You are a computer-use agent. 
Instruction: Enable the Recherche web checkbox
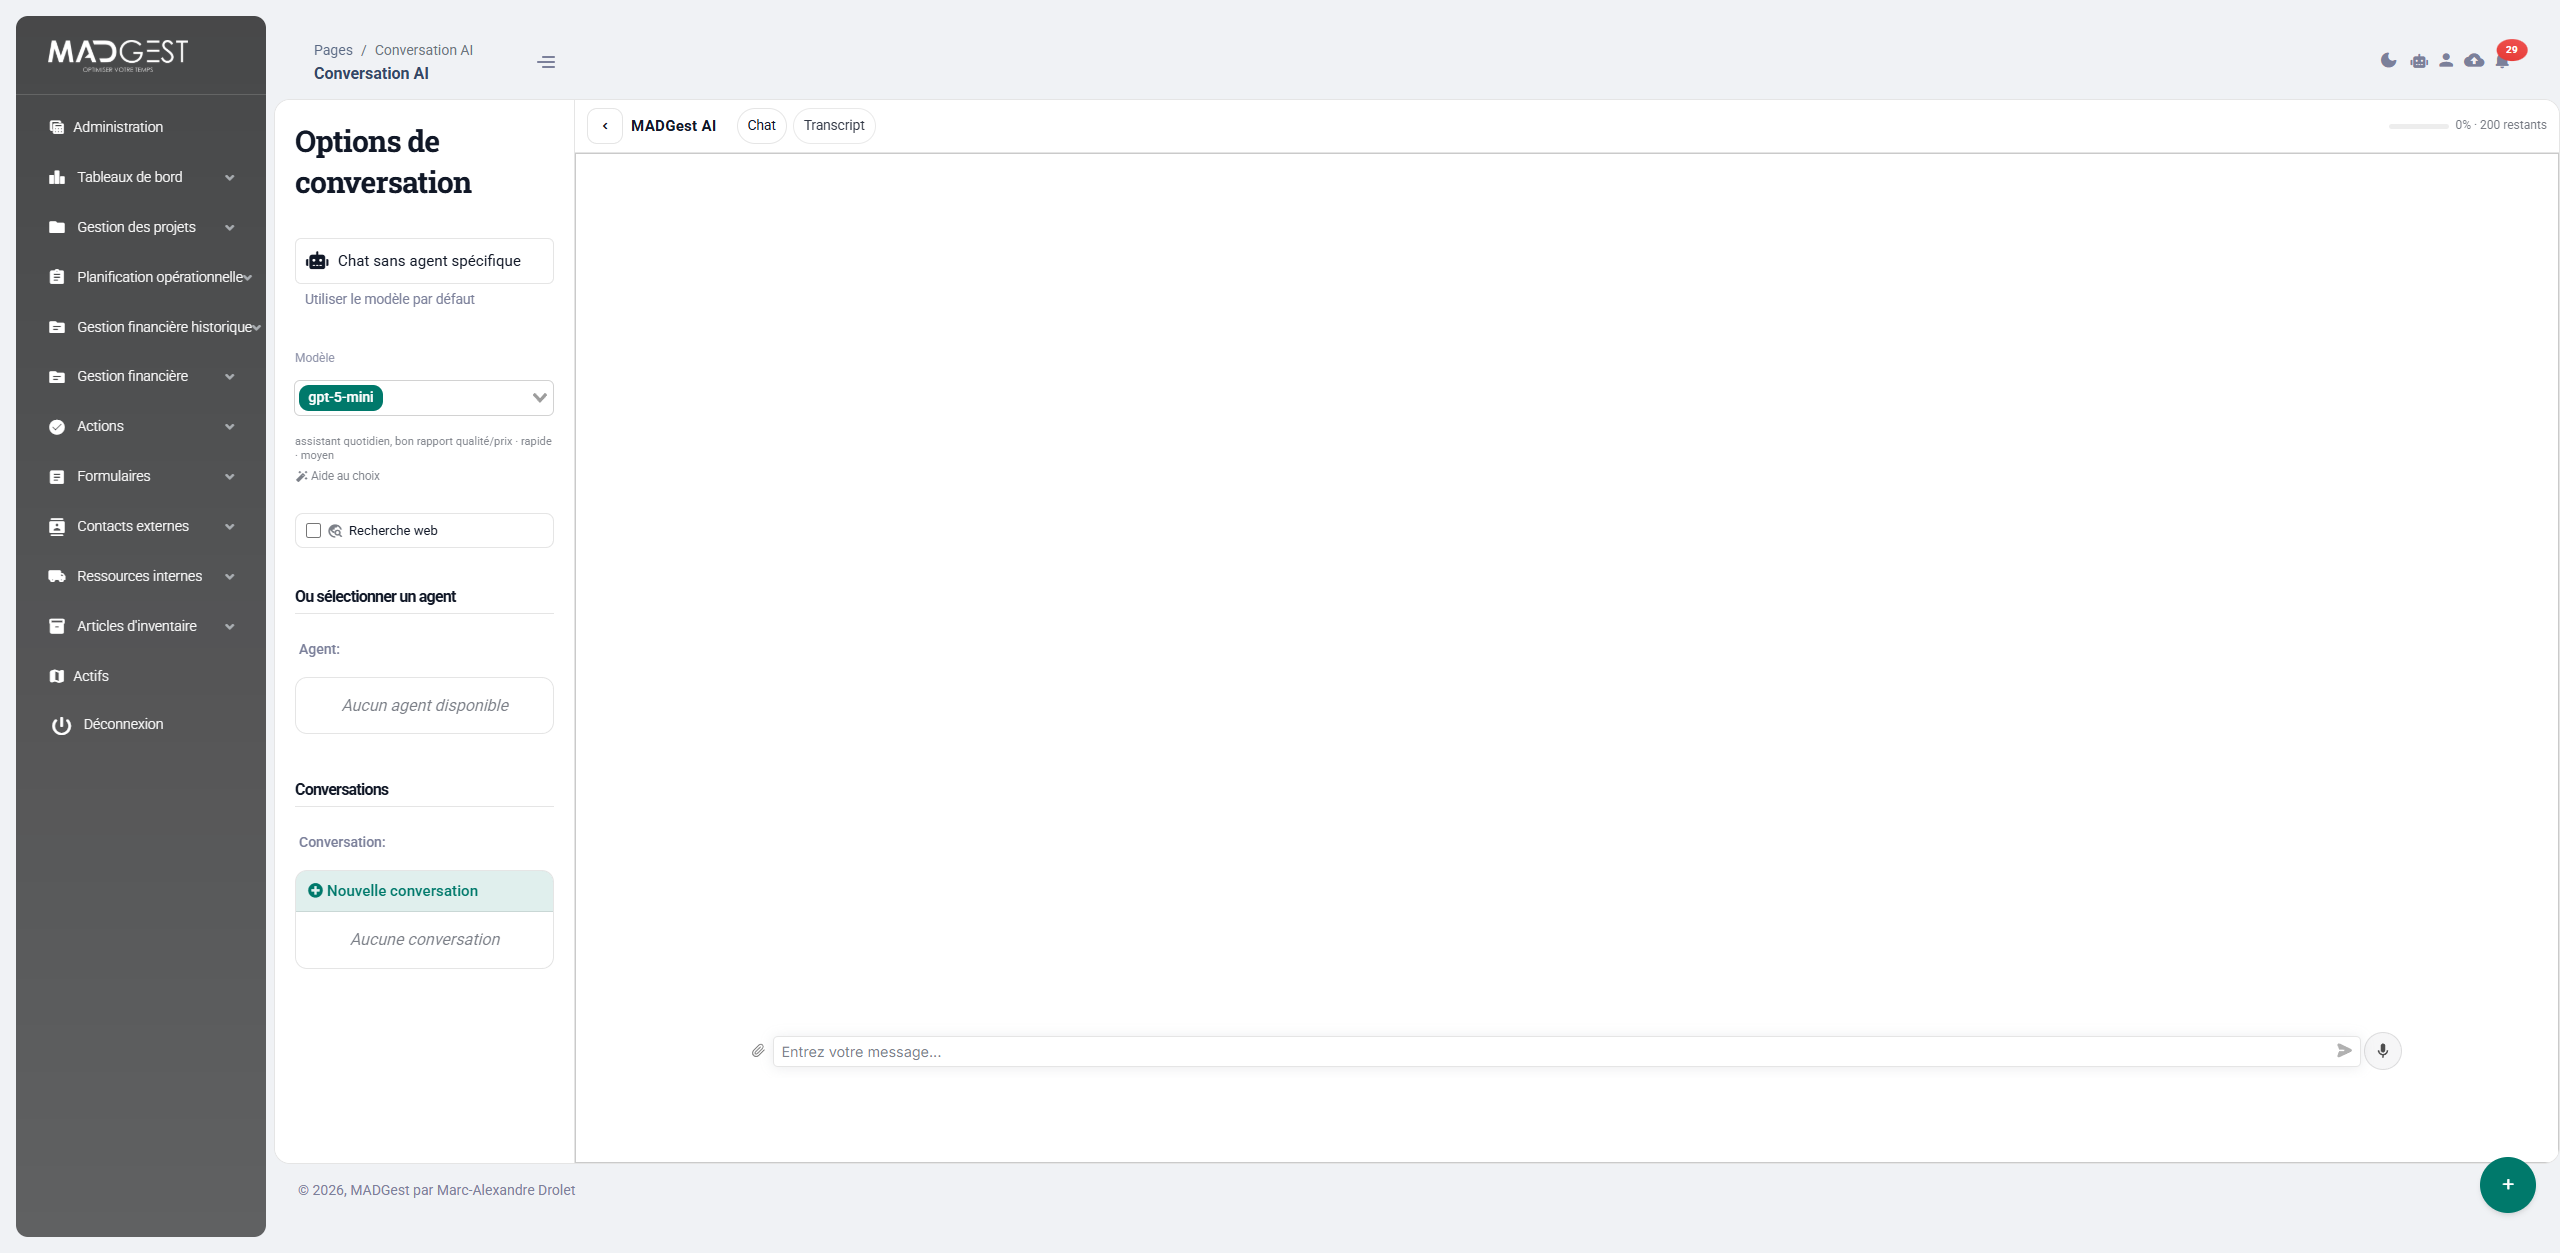point(313,530)
